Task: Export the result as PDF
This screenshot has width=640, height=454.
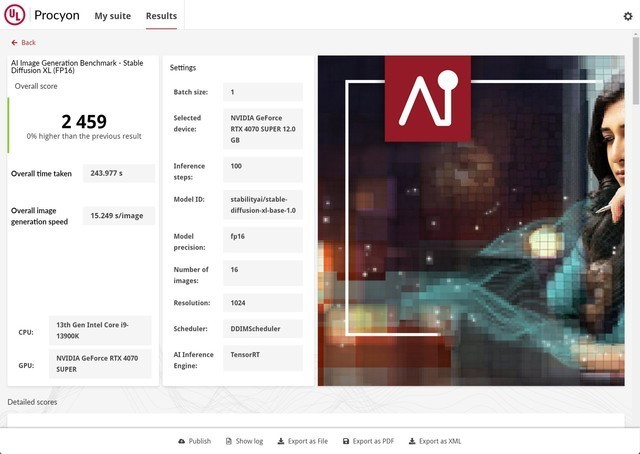Action: coord(368,441)
